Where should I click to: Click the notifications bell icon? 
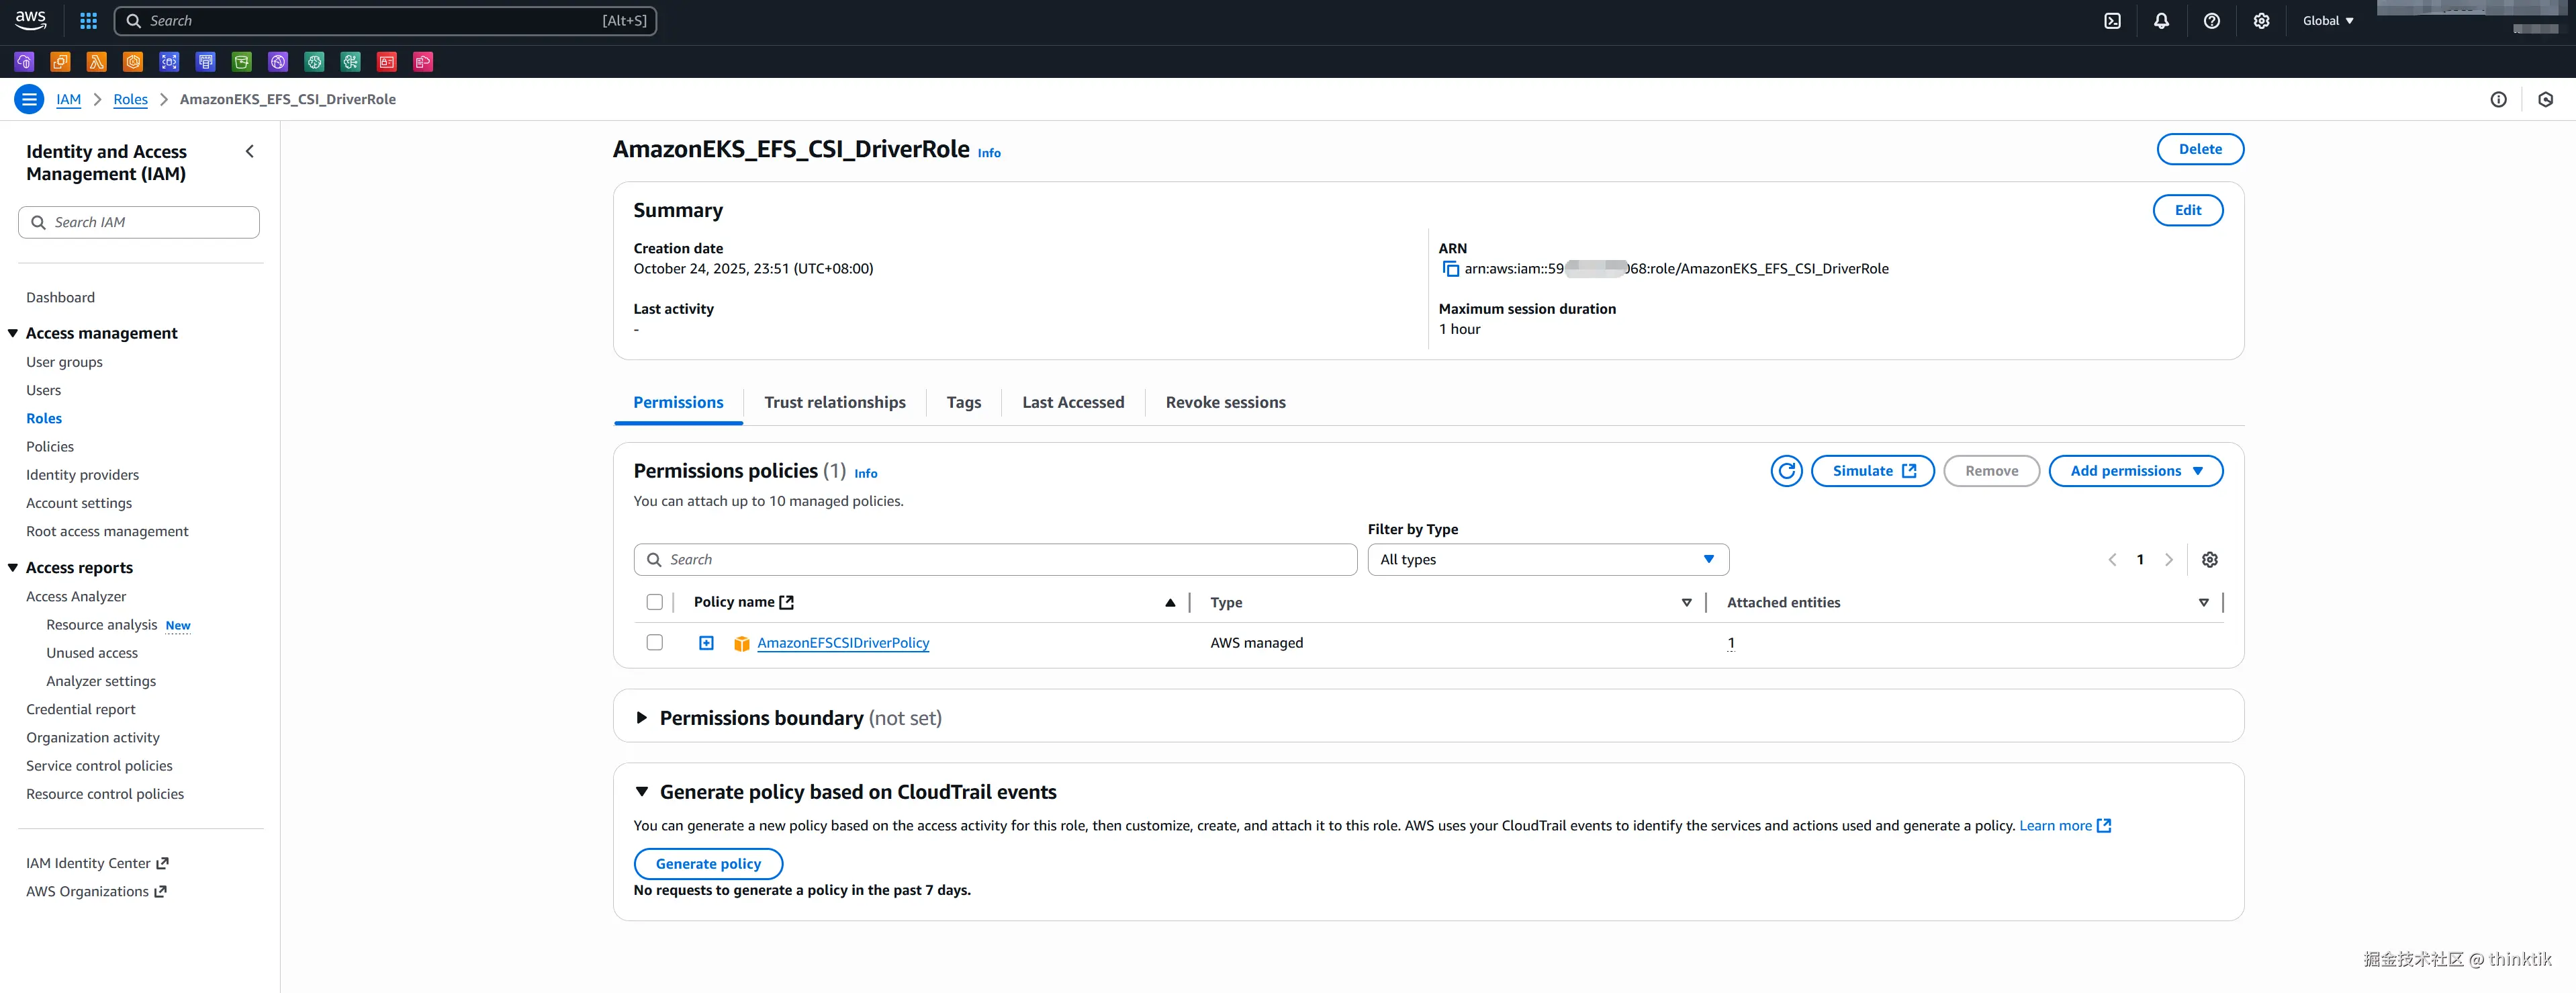[x=2161, y=21]
